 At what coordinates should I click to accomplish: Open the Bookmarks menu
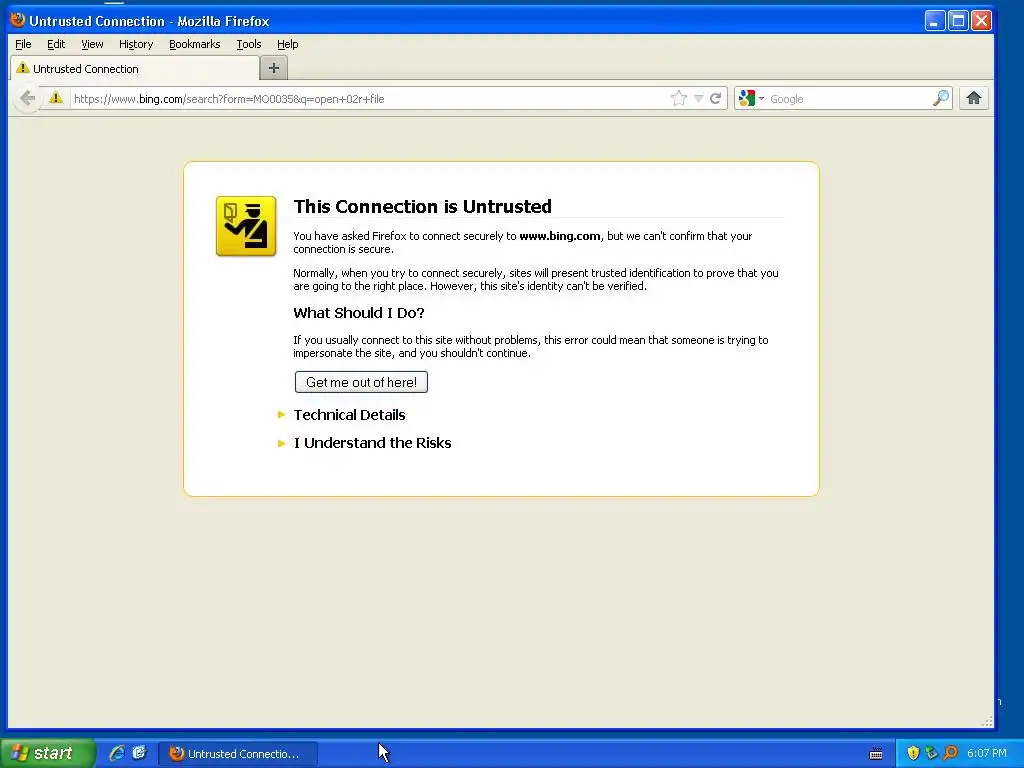[195, 44]
